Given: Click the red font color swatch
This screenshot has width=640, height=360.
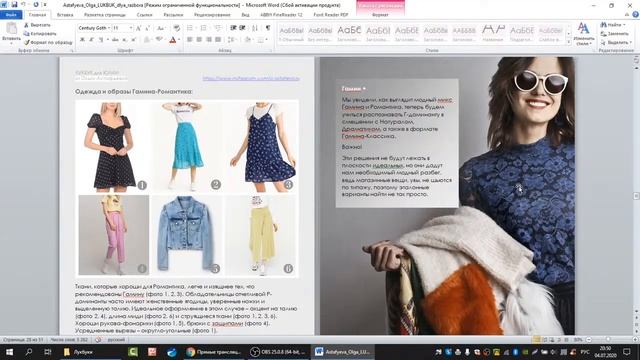Looking at the screenshot, I should (x=173, y=40).
